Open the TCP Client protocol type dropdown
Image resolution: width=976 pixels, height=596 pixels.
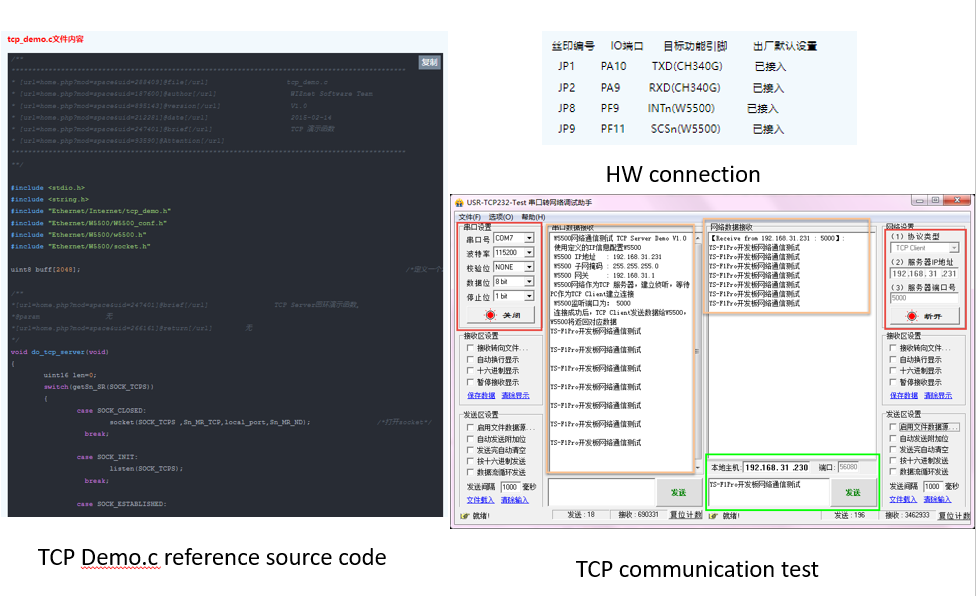point(954,248)
